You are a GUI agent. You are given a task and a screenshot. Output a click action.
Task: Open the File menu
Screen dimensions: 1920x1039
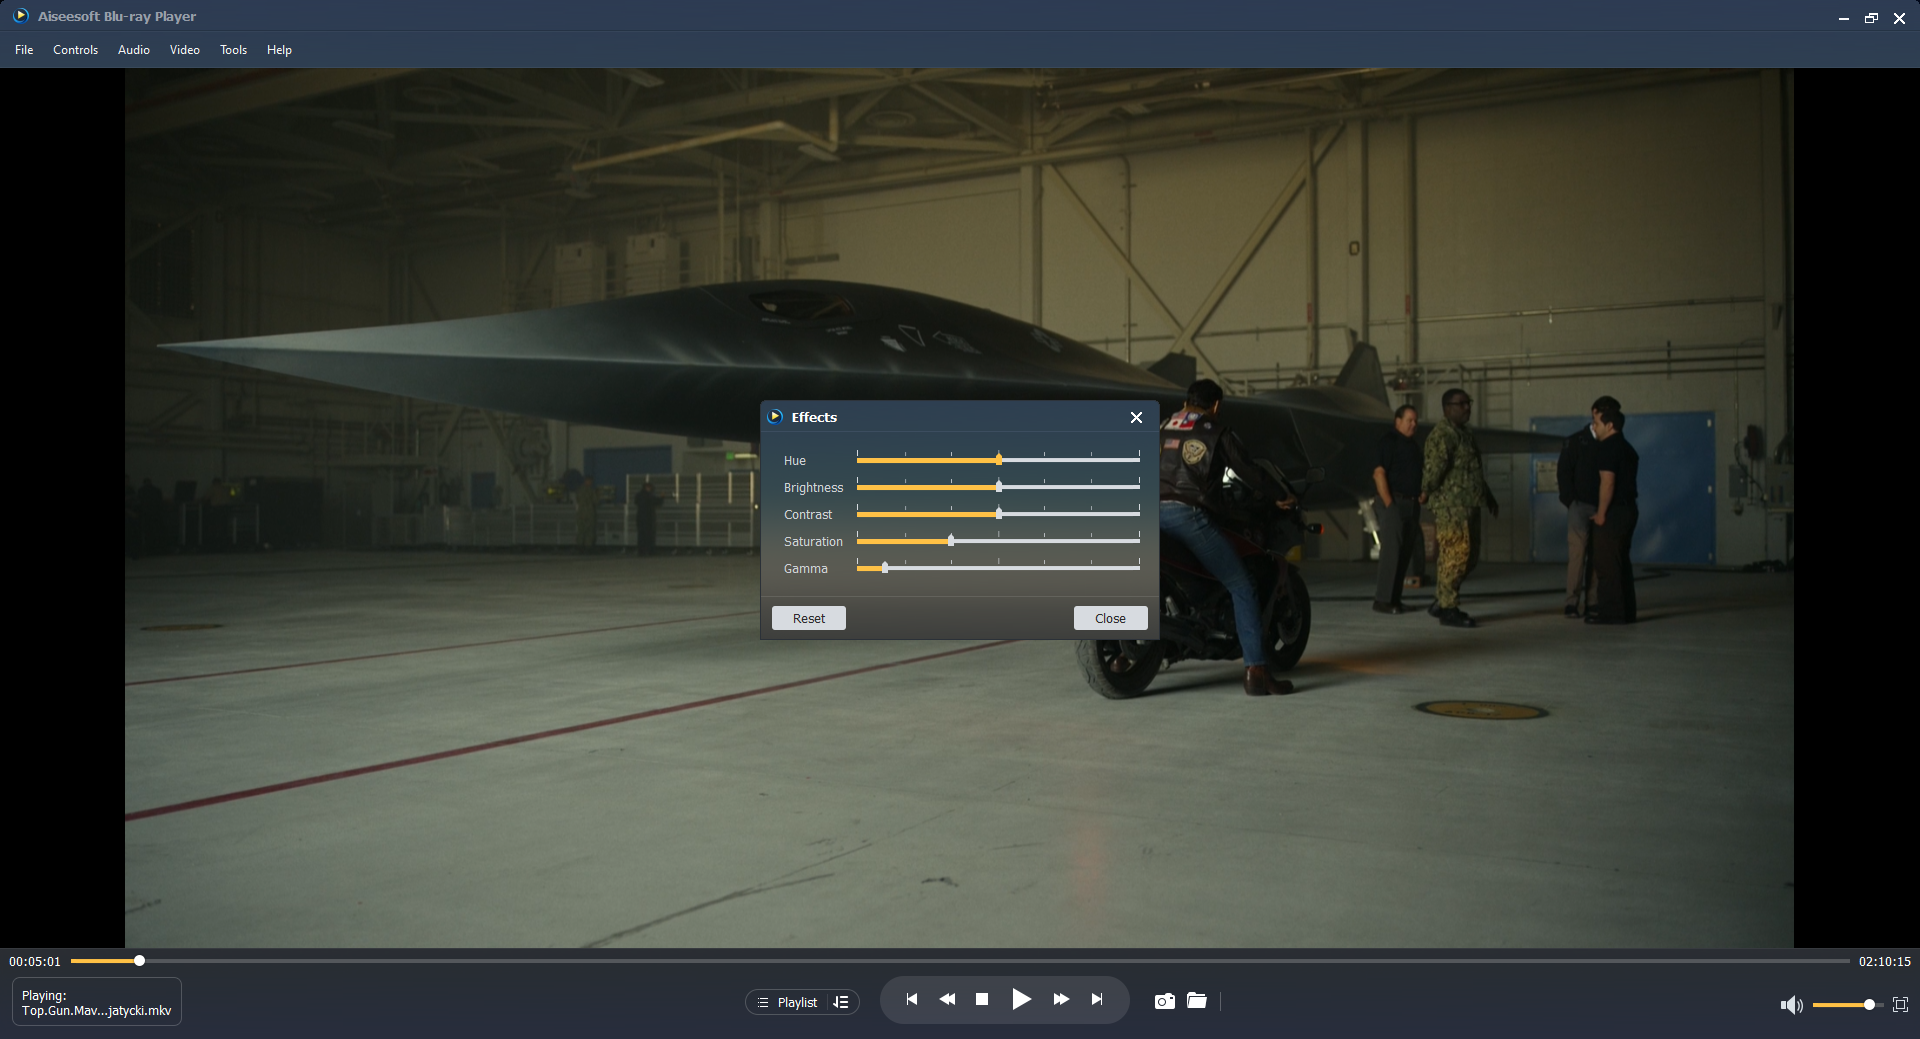24,50
